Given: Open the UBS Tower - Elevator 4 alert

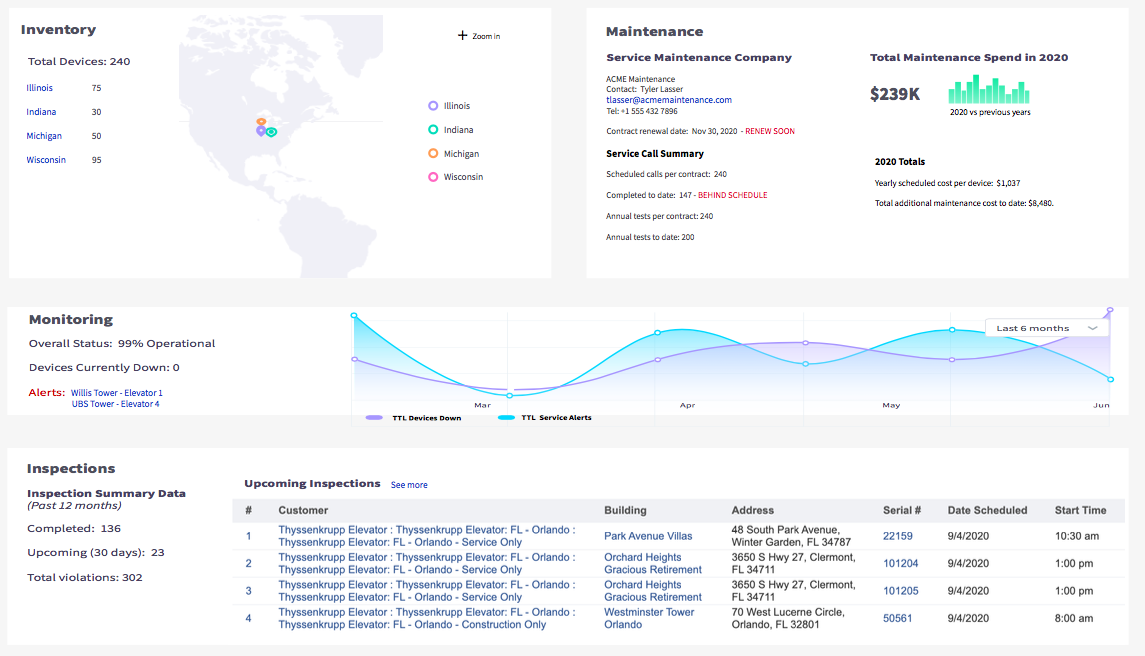Looking at the screenshot, I should pos(115,404).
